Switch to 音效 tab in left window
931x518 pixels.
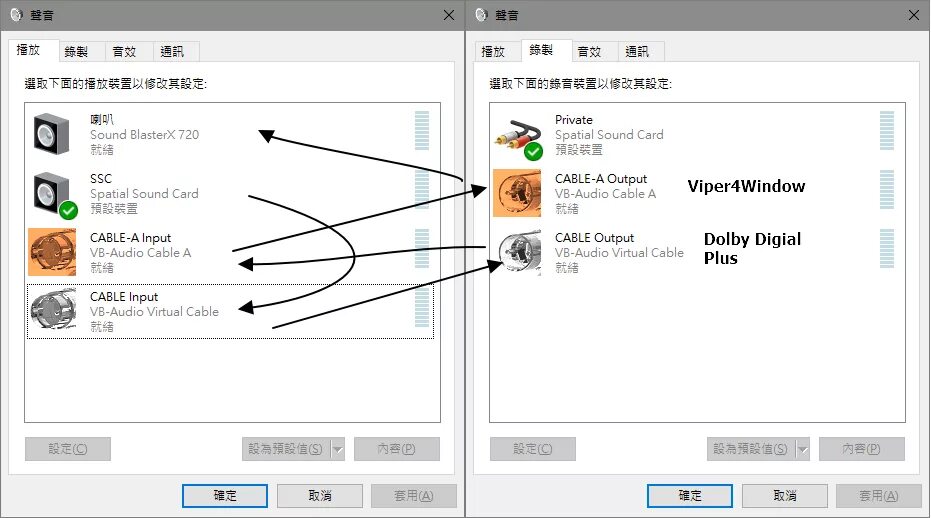pyautogui.click(x=124, y=52)
